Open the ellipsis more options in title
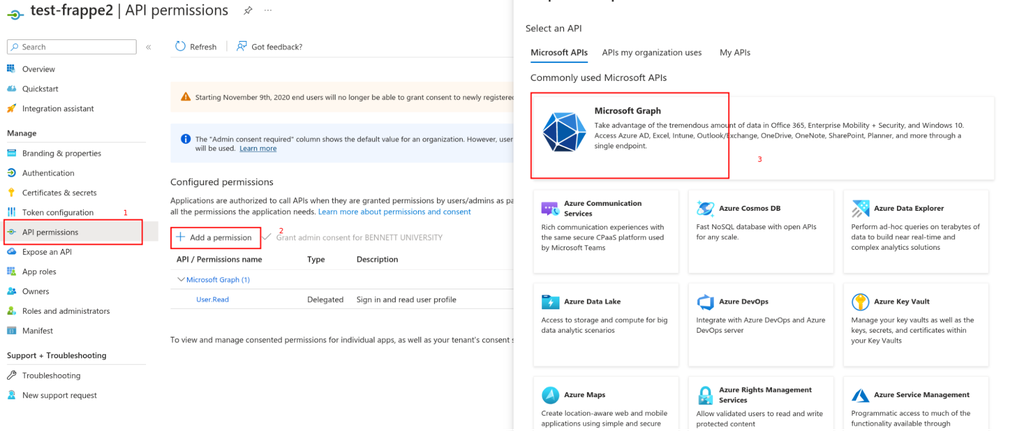Screen dimensions: 1024x431 coord(268,10)
